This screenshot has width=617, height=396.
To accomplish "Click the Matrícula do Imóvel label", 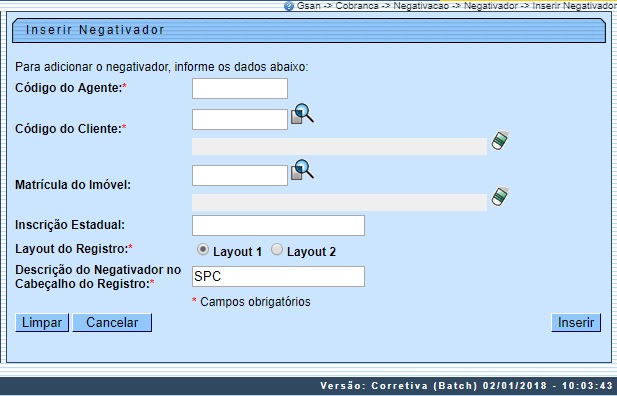I will tap(73, 185).
